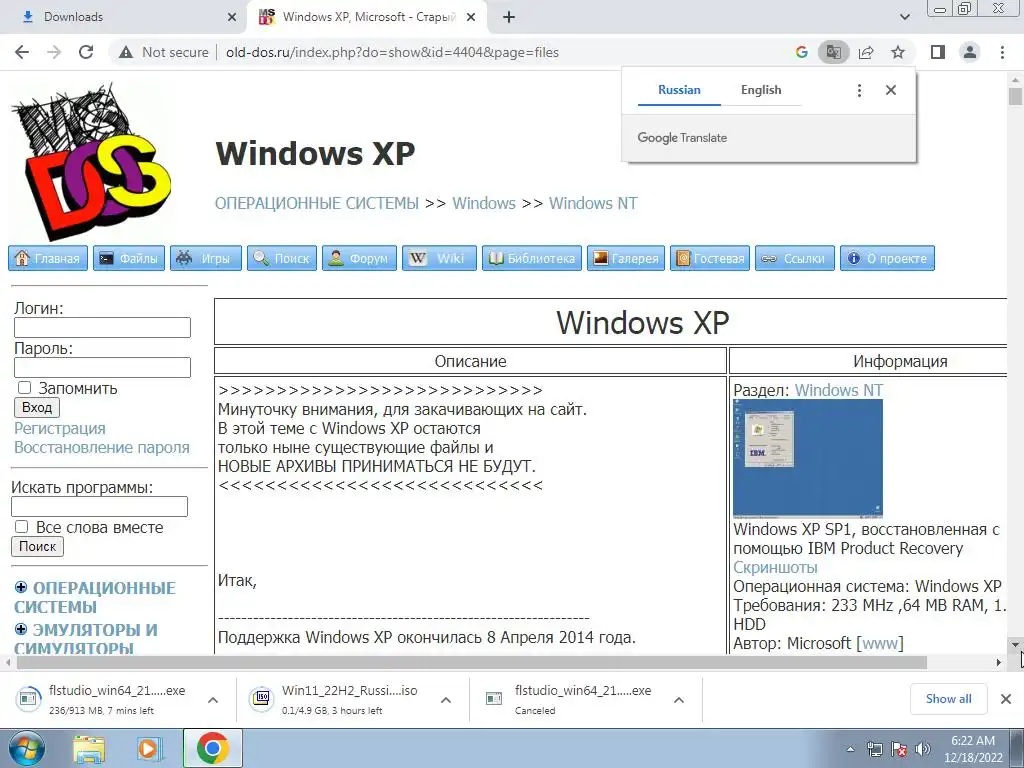Open the tab search dropdown arrow
Viewport: 1024px width, 768px height.
(x=904, y=17)
